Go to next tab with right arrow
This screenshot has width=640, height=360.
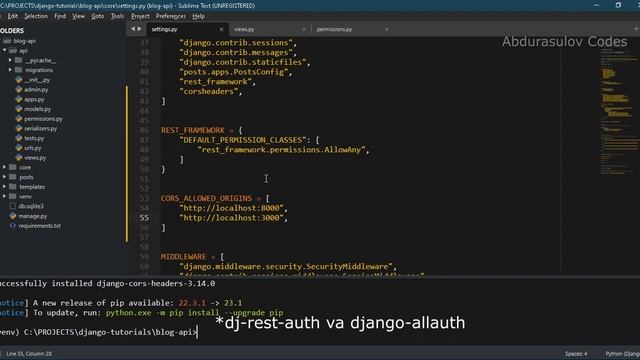140,29
